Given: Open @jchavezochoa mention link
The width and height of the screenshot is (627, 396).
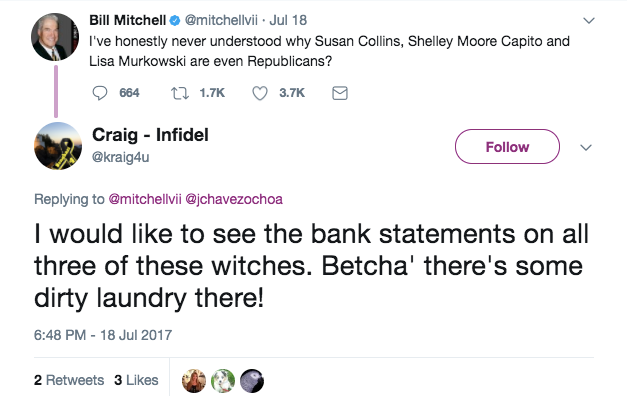Looking at the screenshot, I should (234, 199).
